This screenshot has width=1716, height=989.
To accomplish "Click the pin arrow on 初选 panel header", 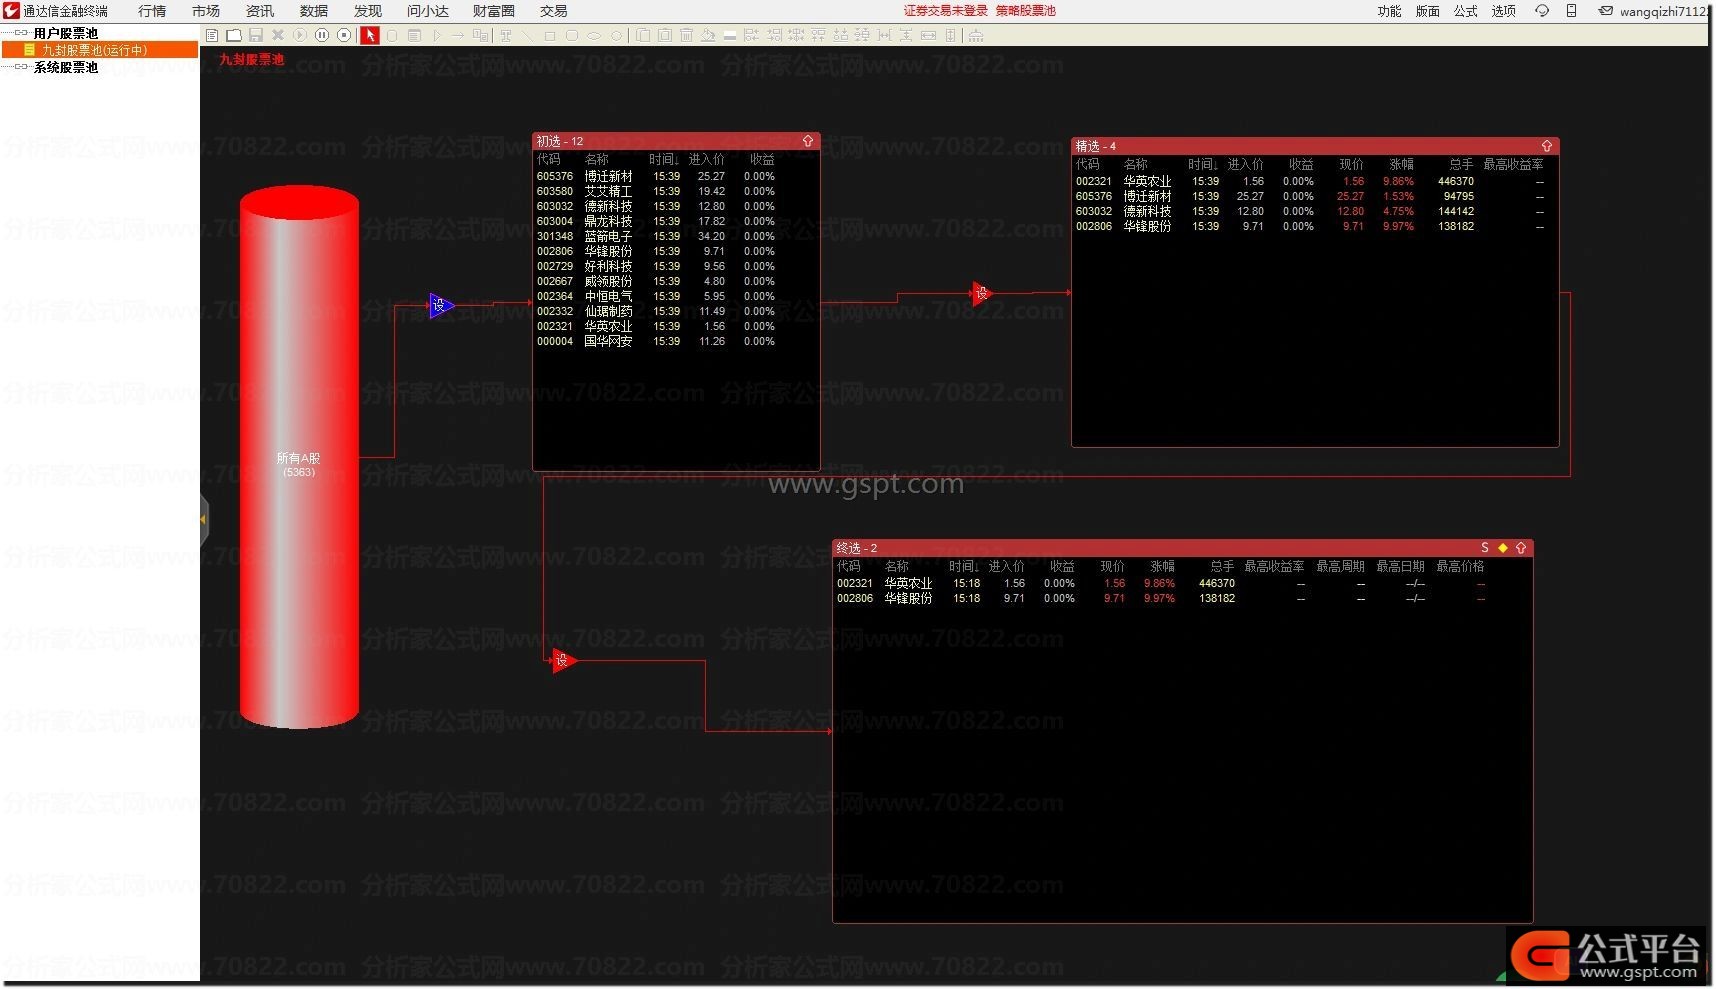I will (x=808, y=141).
